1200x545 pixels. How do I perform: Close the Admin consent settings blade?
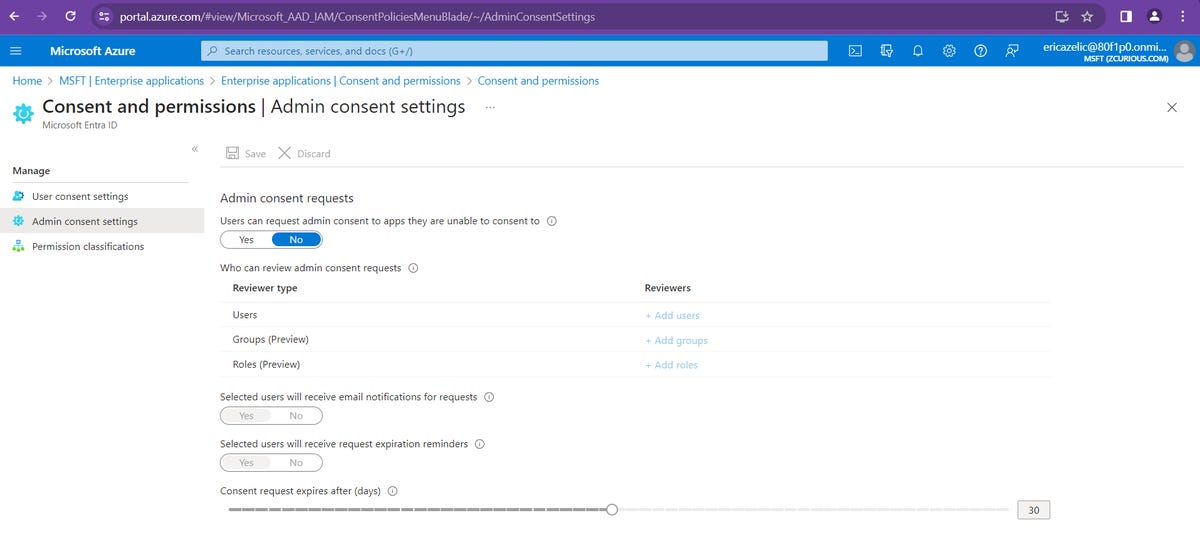coord(1172,107)
